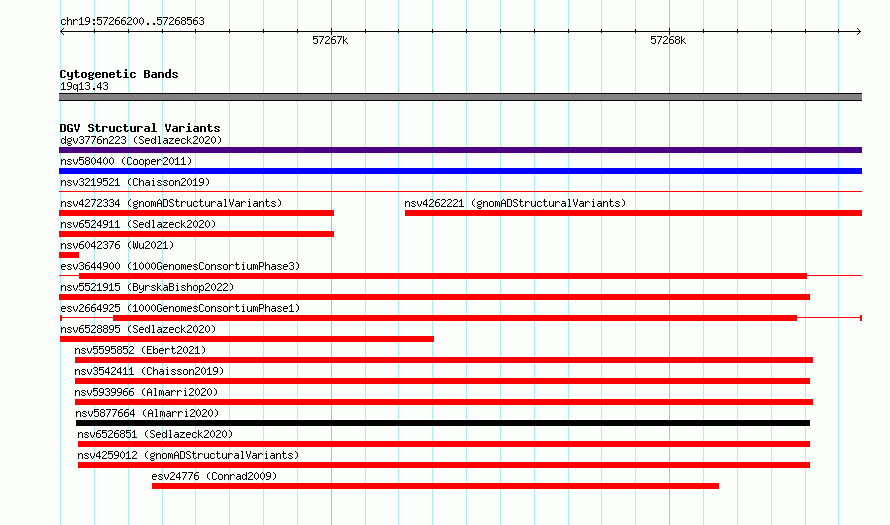Click the 57267k ruler position label
This screenshot has width=890, height=525.
[330, 40]
